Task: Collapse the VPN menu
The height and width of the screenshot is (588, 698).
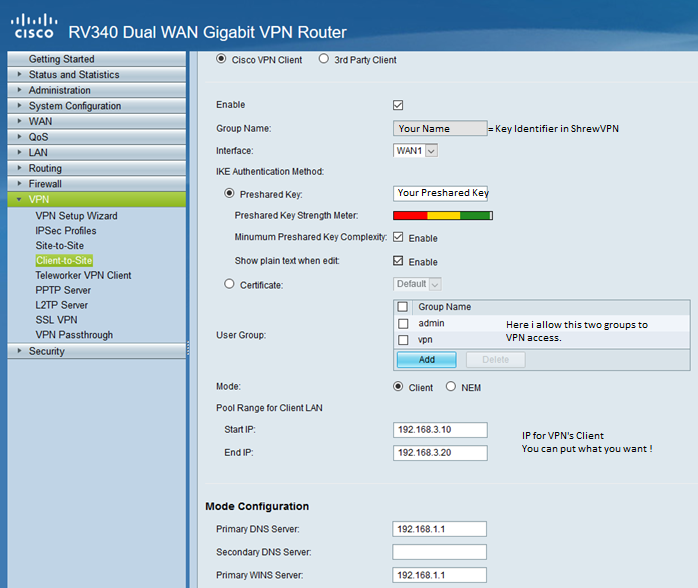Action: (97, 199)
